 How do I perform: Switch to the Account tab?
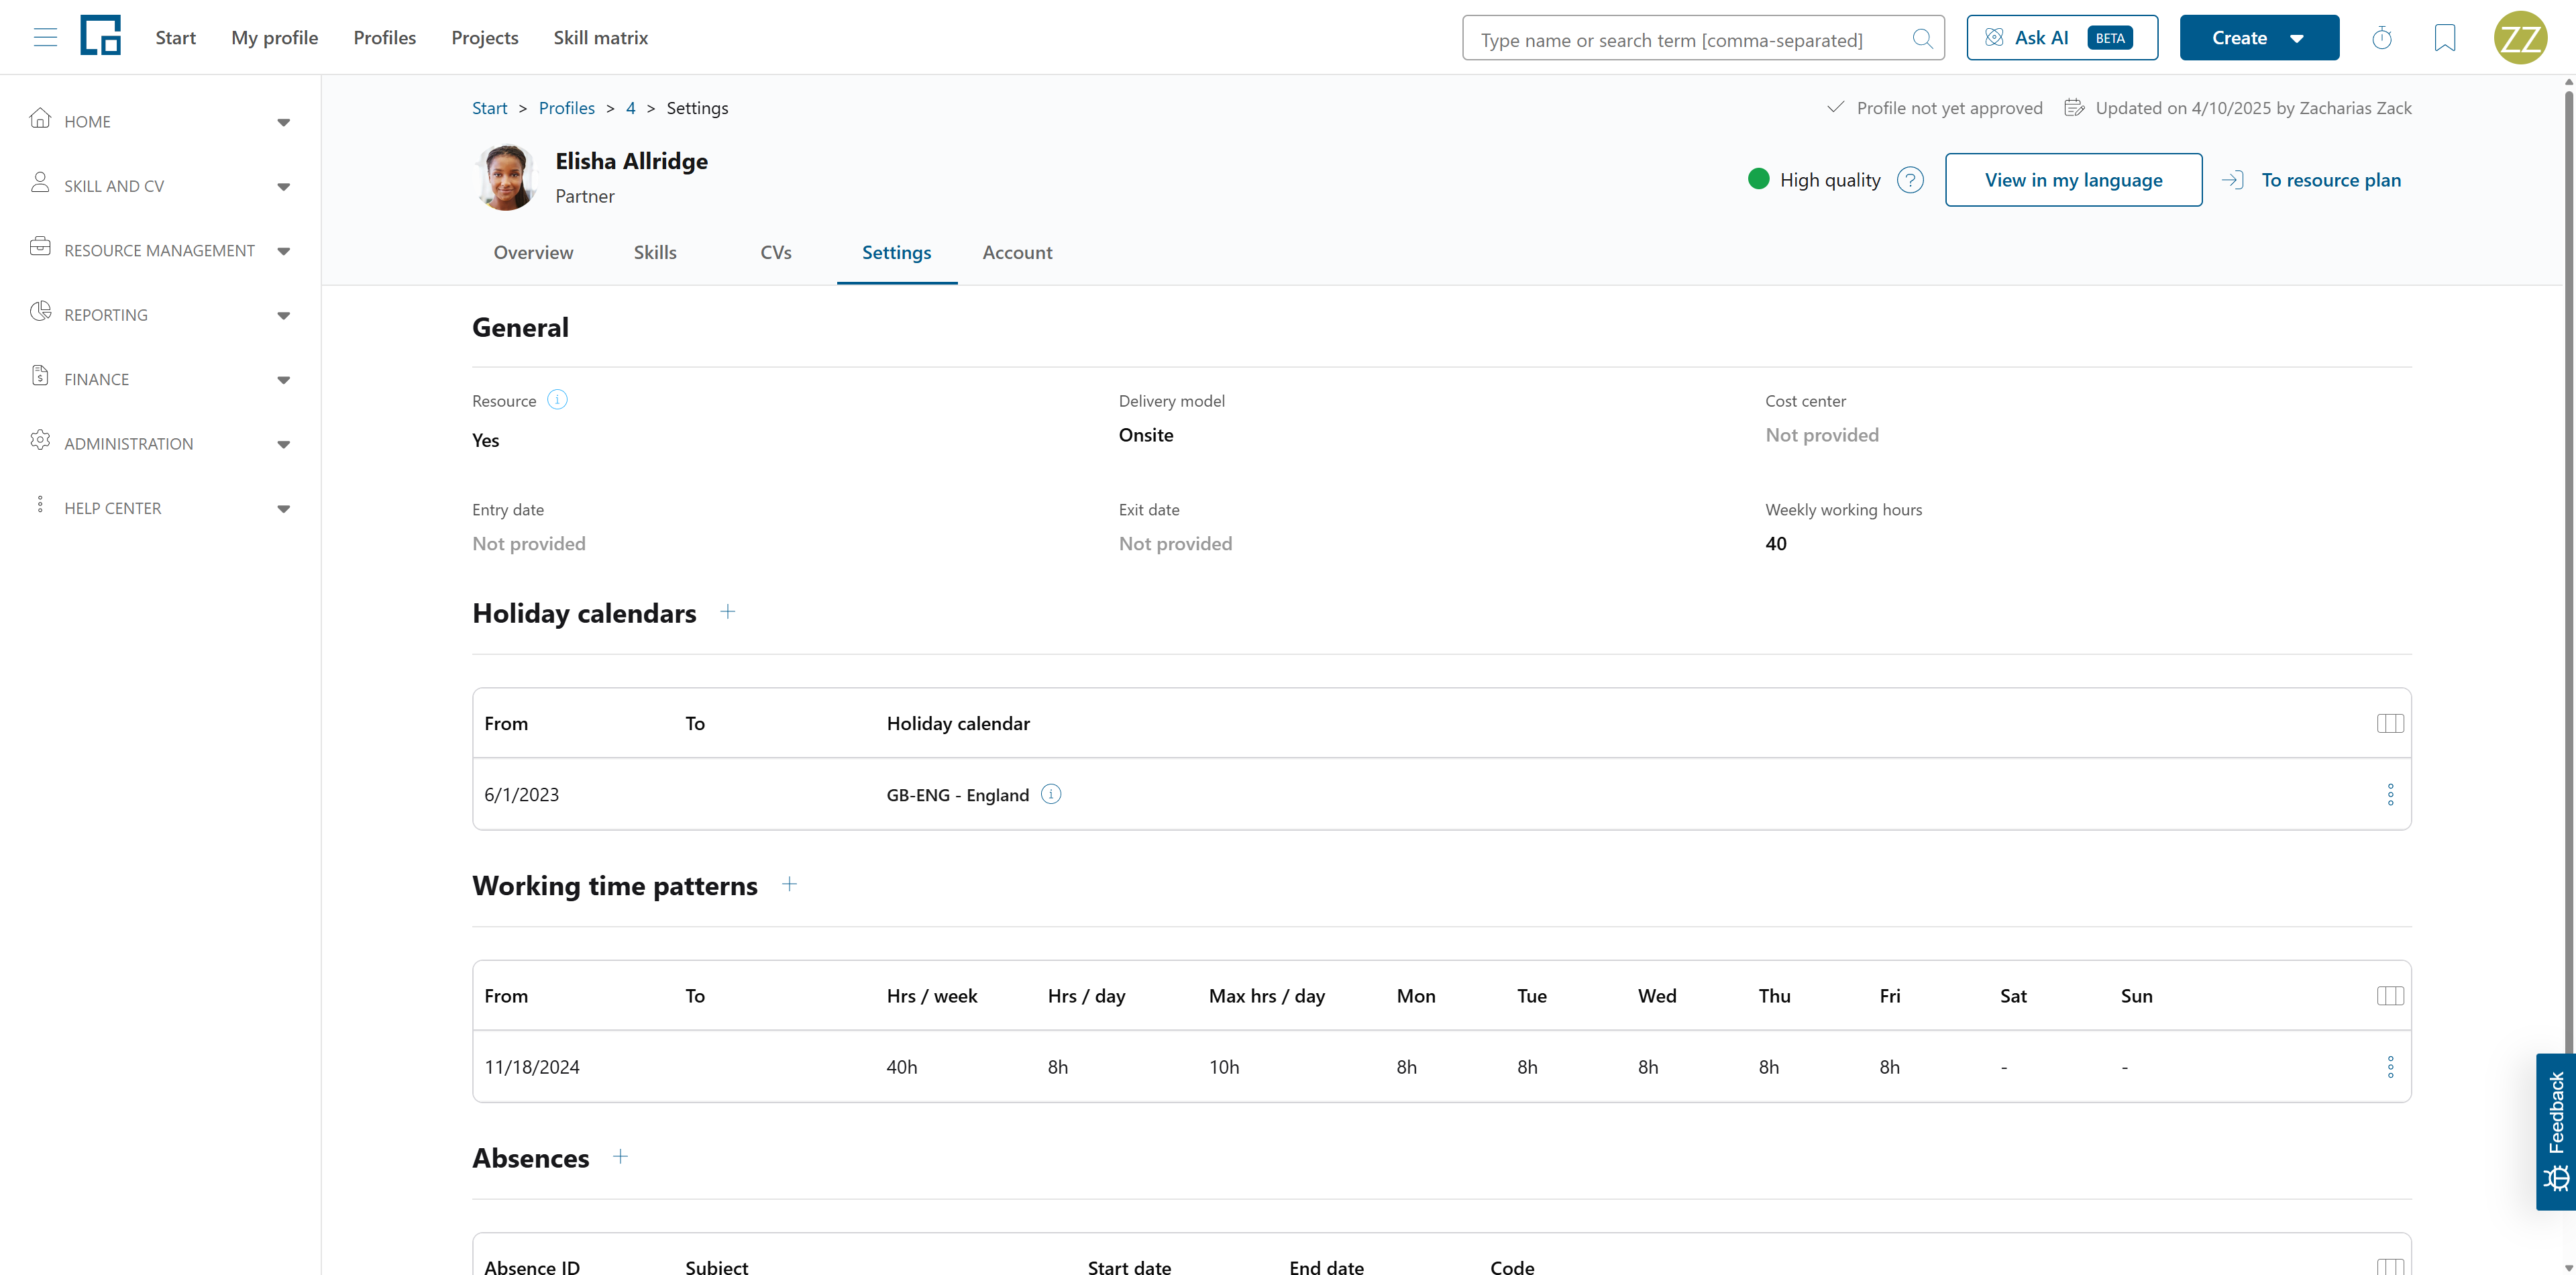click(1017, 253)
